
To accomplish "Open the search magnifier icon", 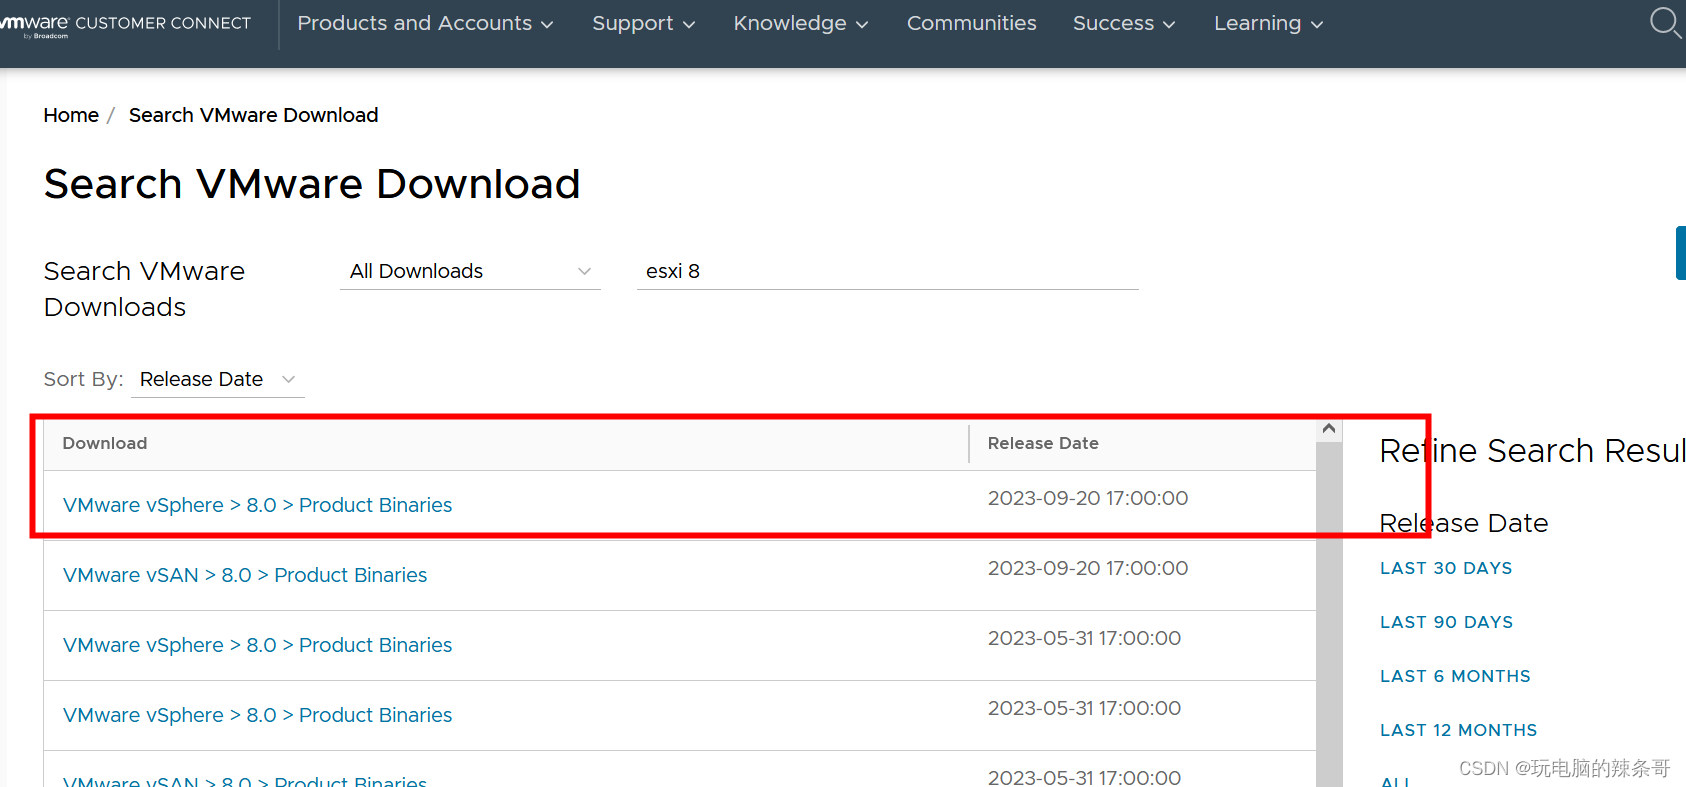I will [x=1665, y=23].
